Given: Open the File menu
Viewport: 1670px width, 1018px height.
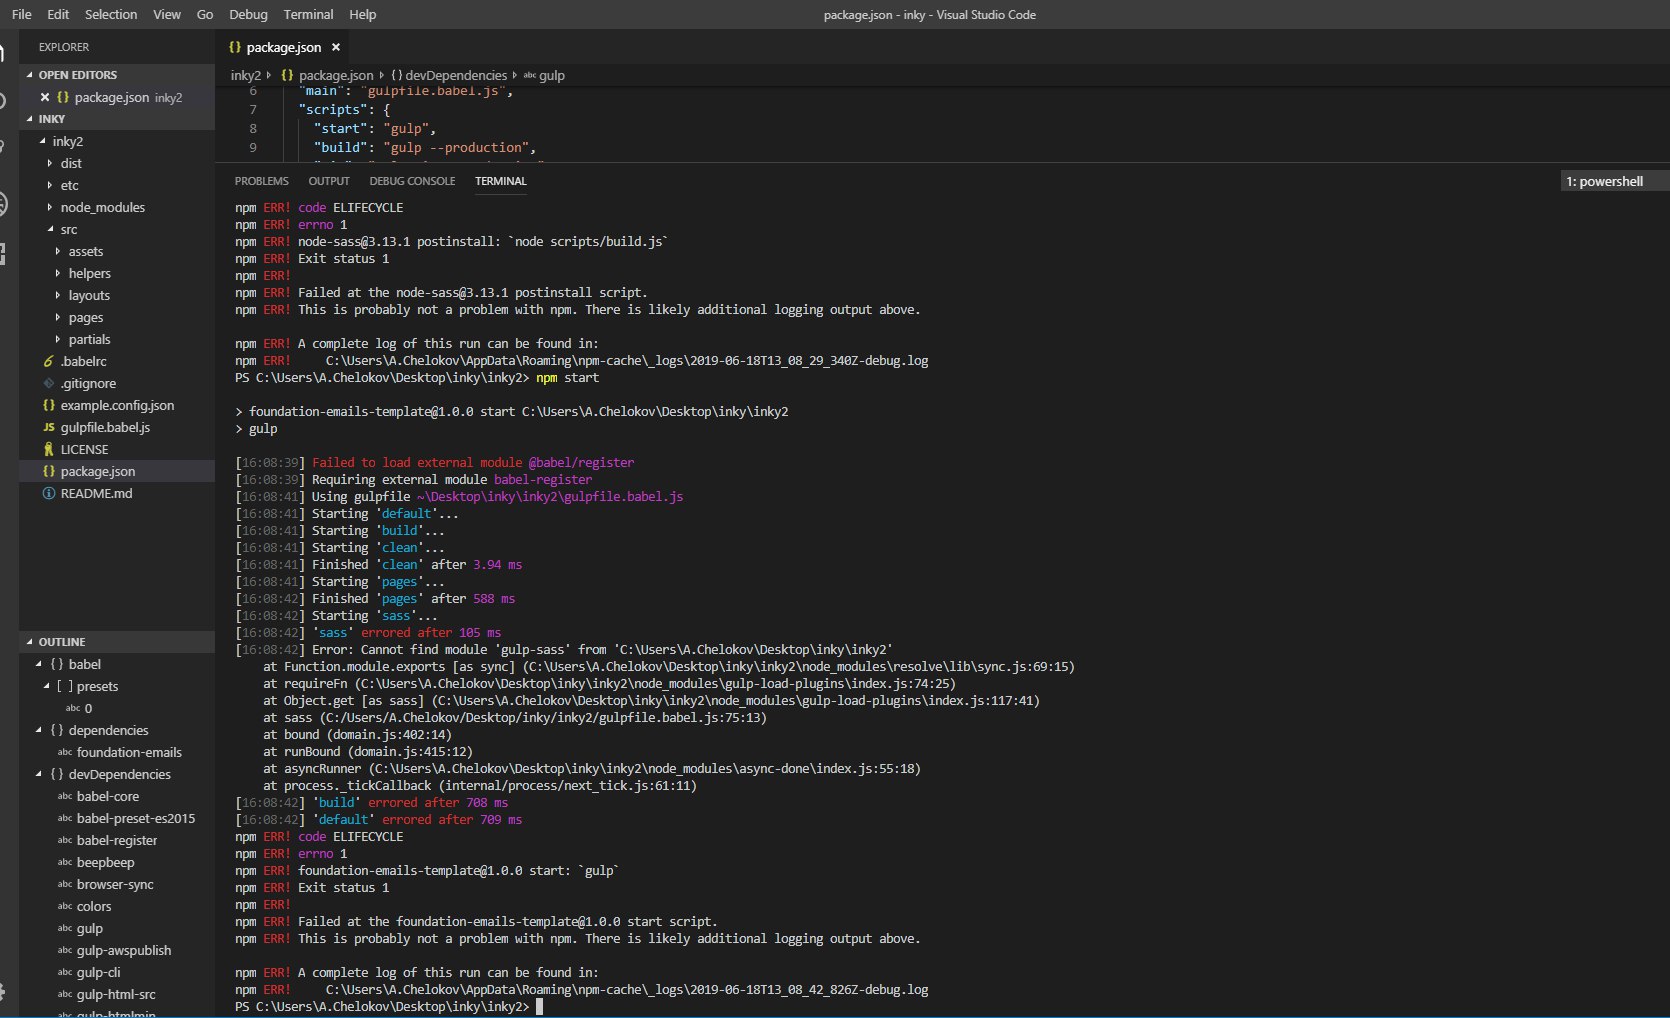Looking at the screenshot, I should coord(21,14).
